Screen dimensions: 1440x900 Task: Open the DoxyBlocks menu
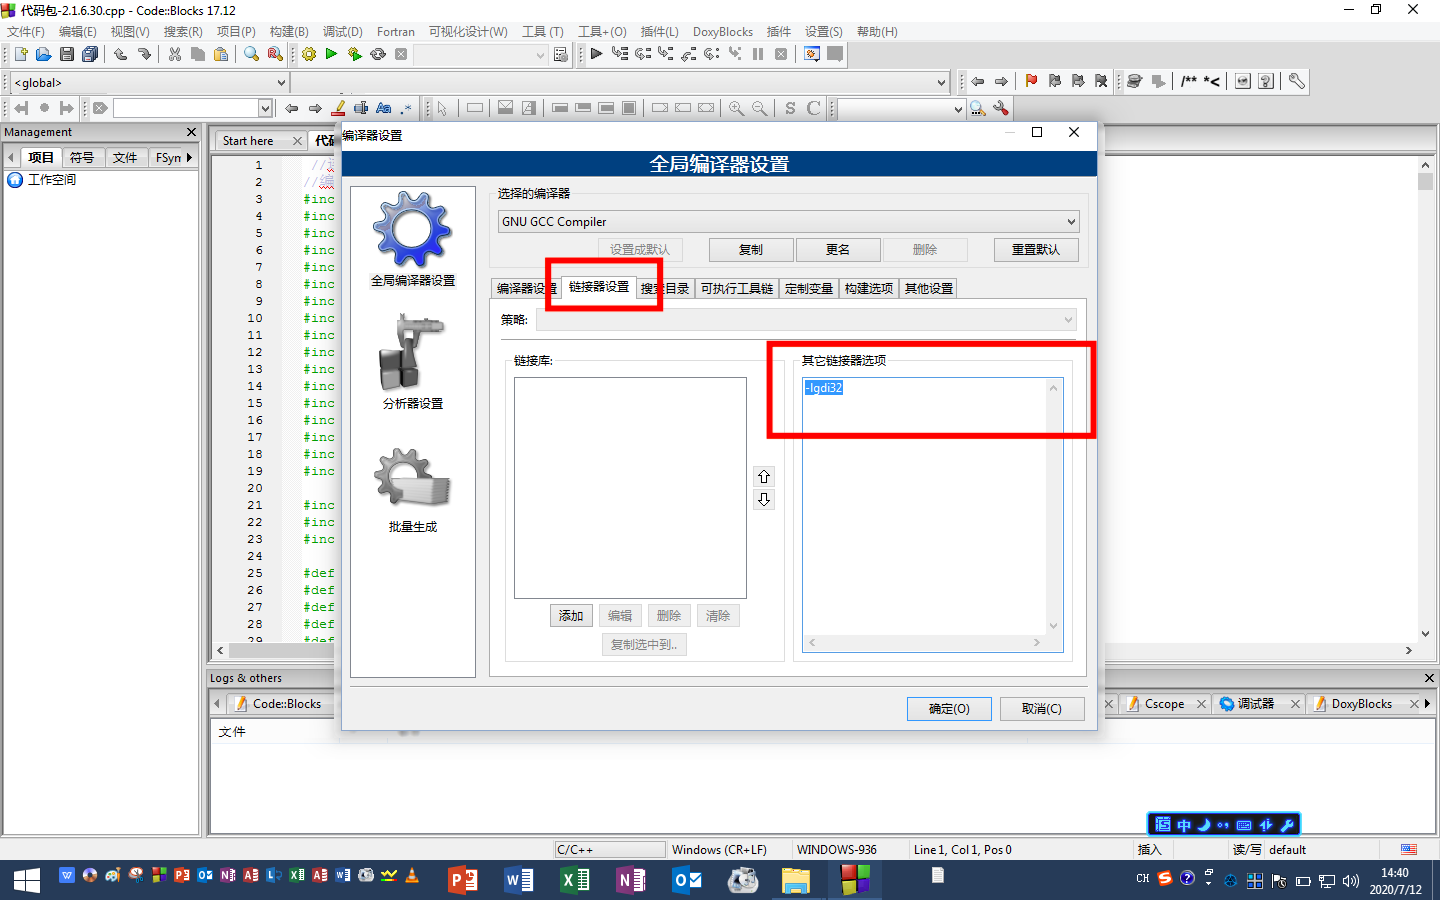coord(722,32)
